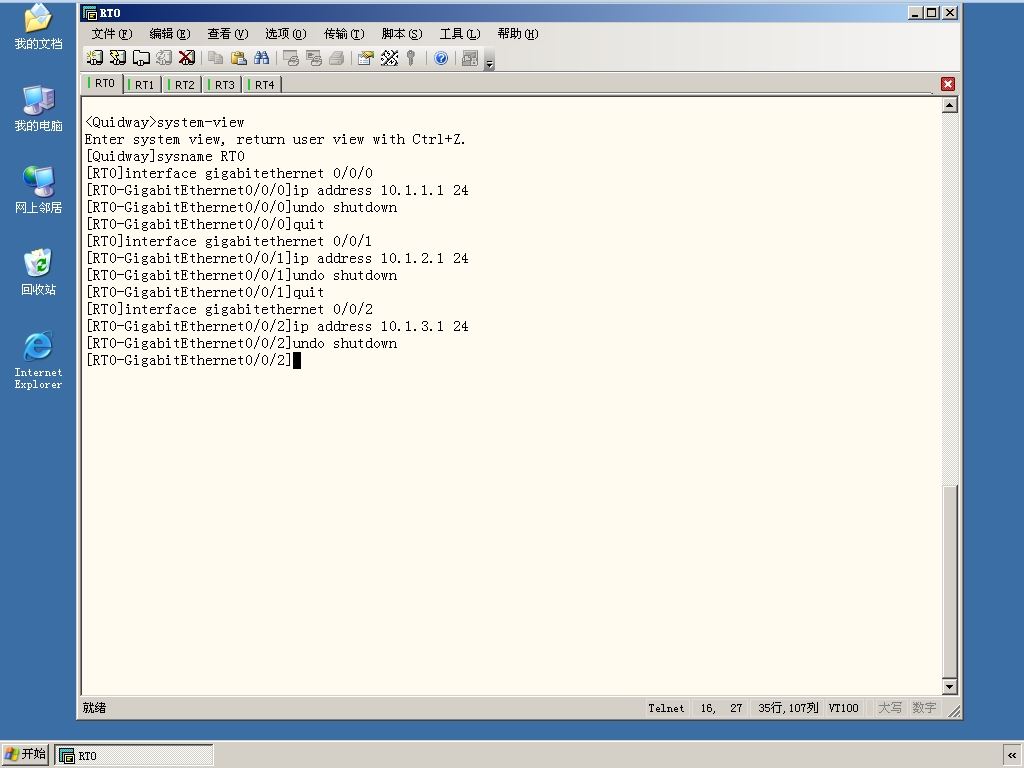Expand the taskbar tray chevron
This screenshot has width=1024, height=768.
tap(1012, 756)
